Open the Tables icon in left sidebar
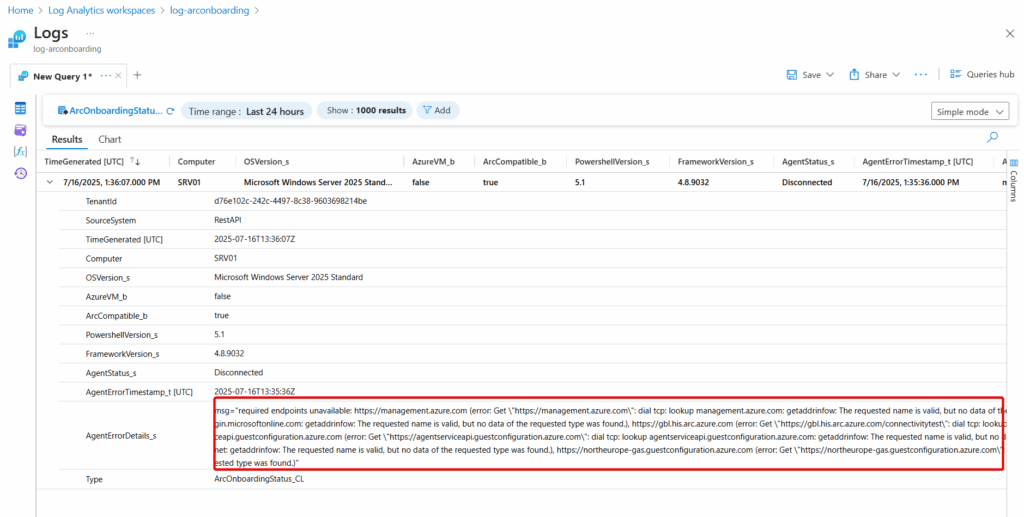 click(20, 108)
